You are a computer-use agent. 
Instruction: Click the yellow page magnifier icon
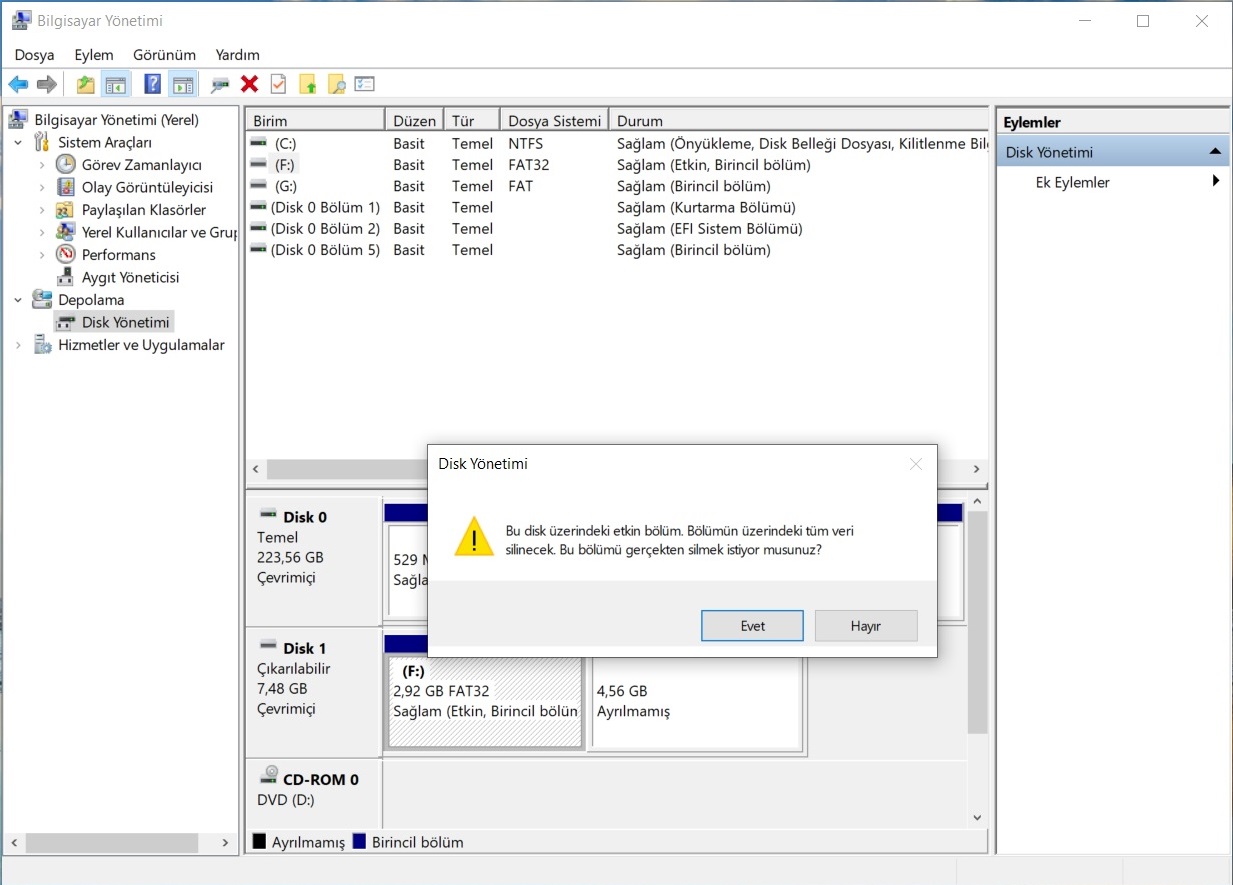coord(337,85)
